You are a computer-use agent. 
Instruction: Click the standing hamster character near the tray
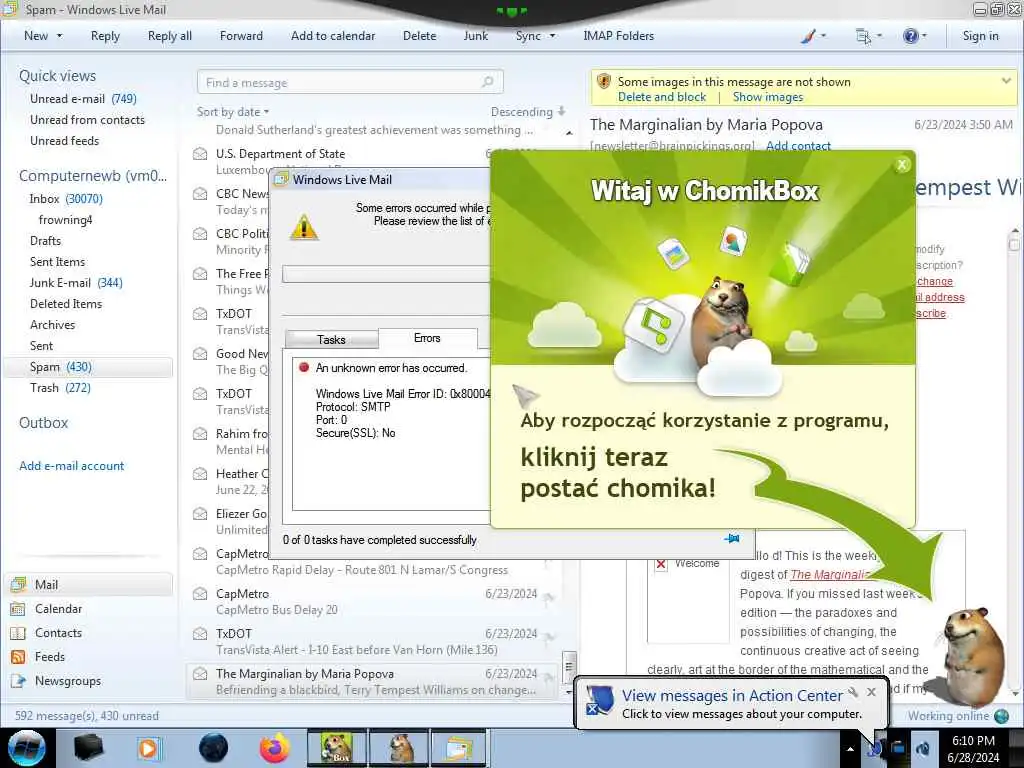pyautogui.click(x=971, y=656)
